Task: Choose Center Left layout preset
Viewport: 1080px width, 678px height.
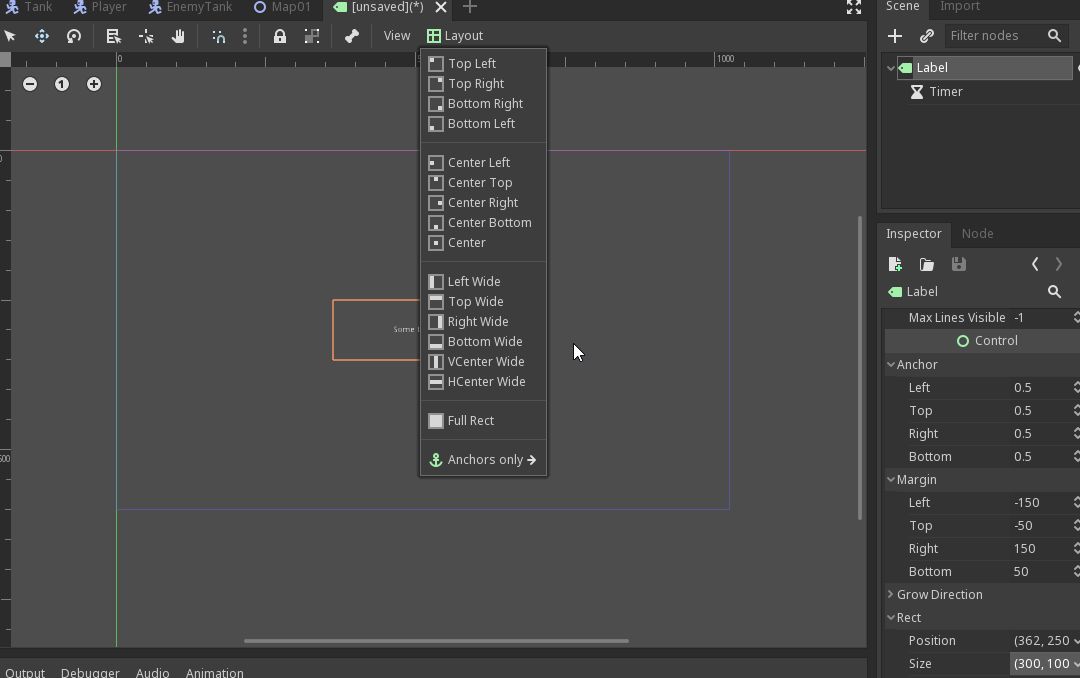Action: (484, 163)
